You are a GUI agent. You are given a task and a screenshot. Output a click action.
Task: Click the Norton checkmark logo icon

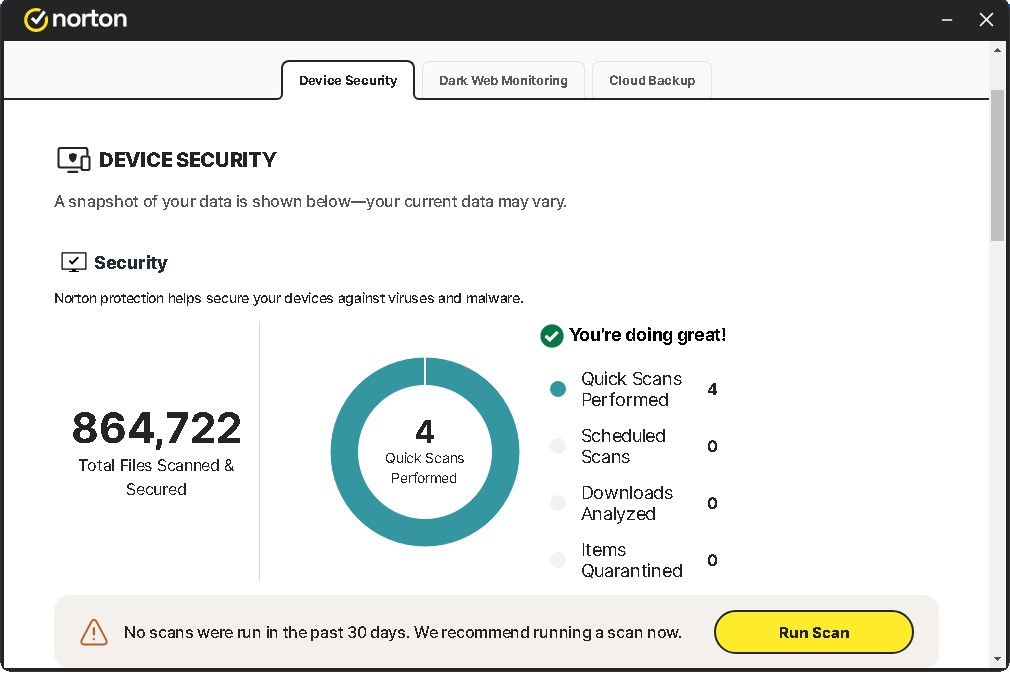tap(36, 20)
